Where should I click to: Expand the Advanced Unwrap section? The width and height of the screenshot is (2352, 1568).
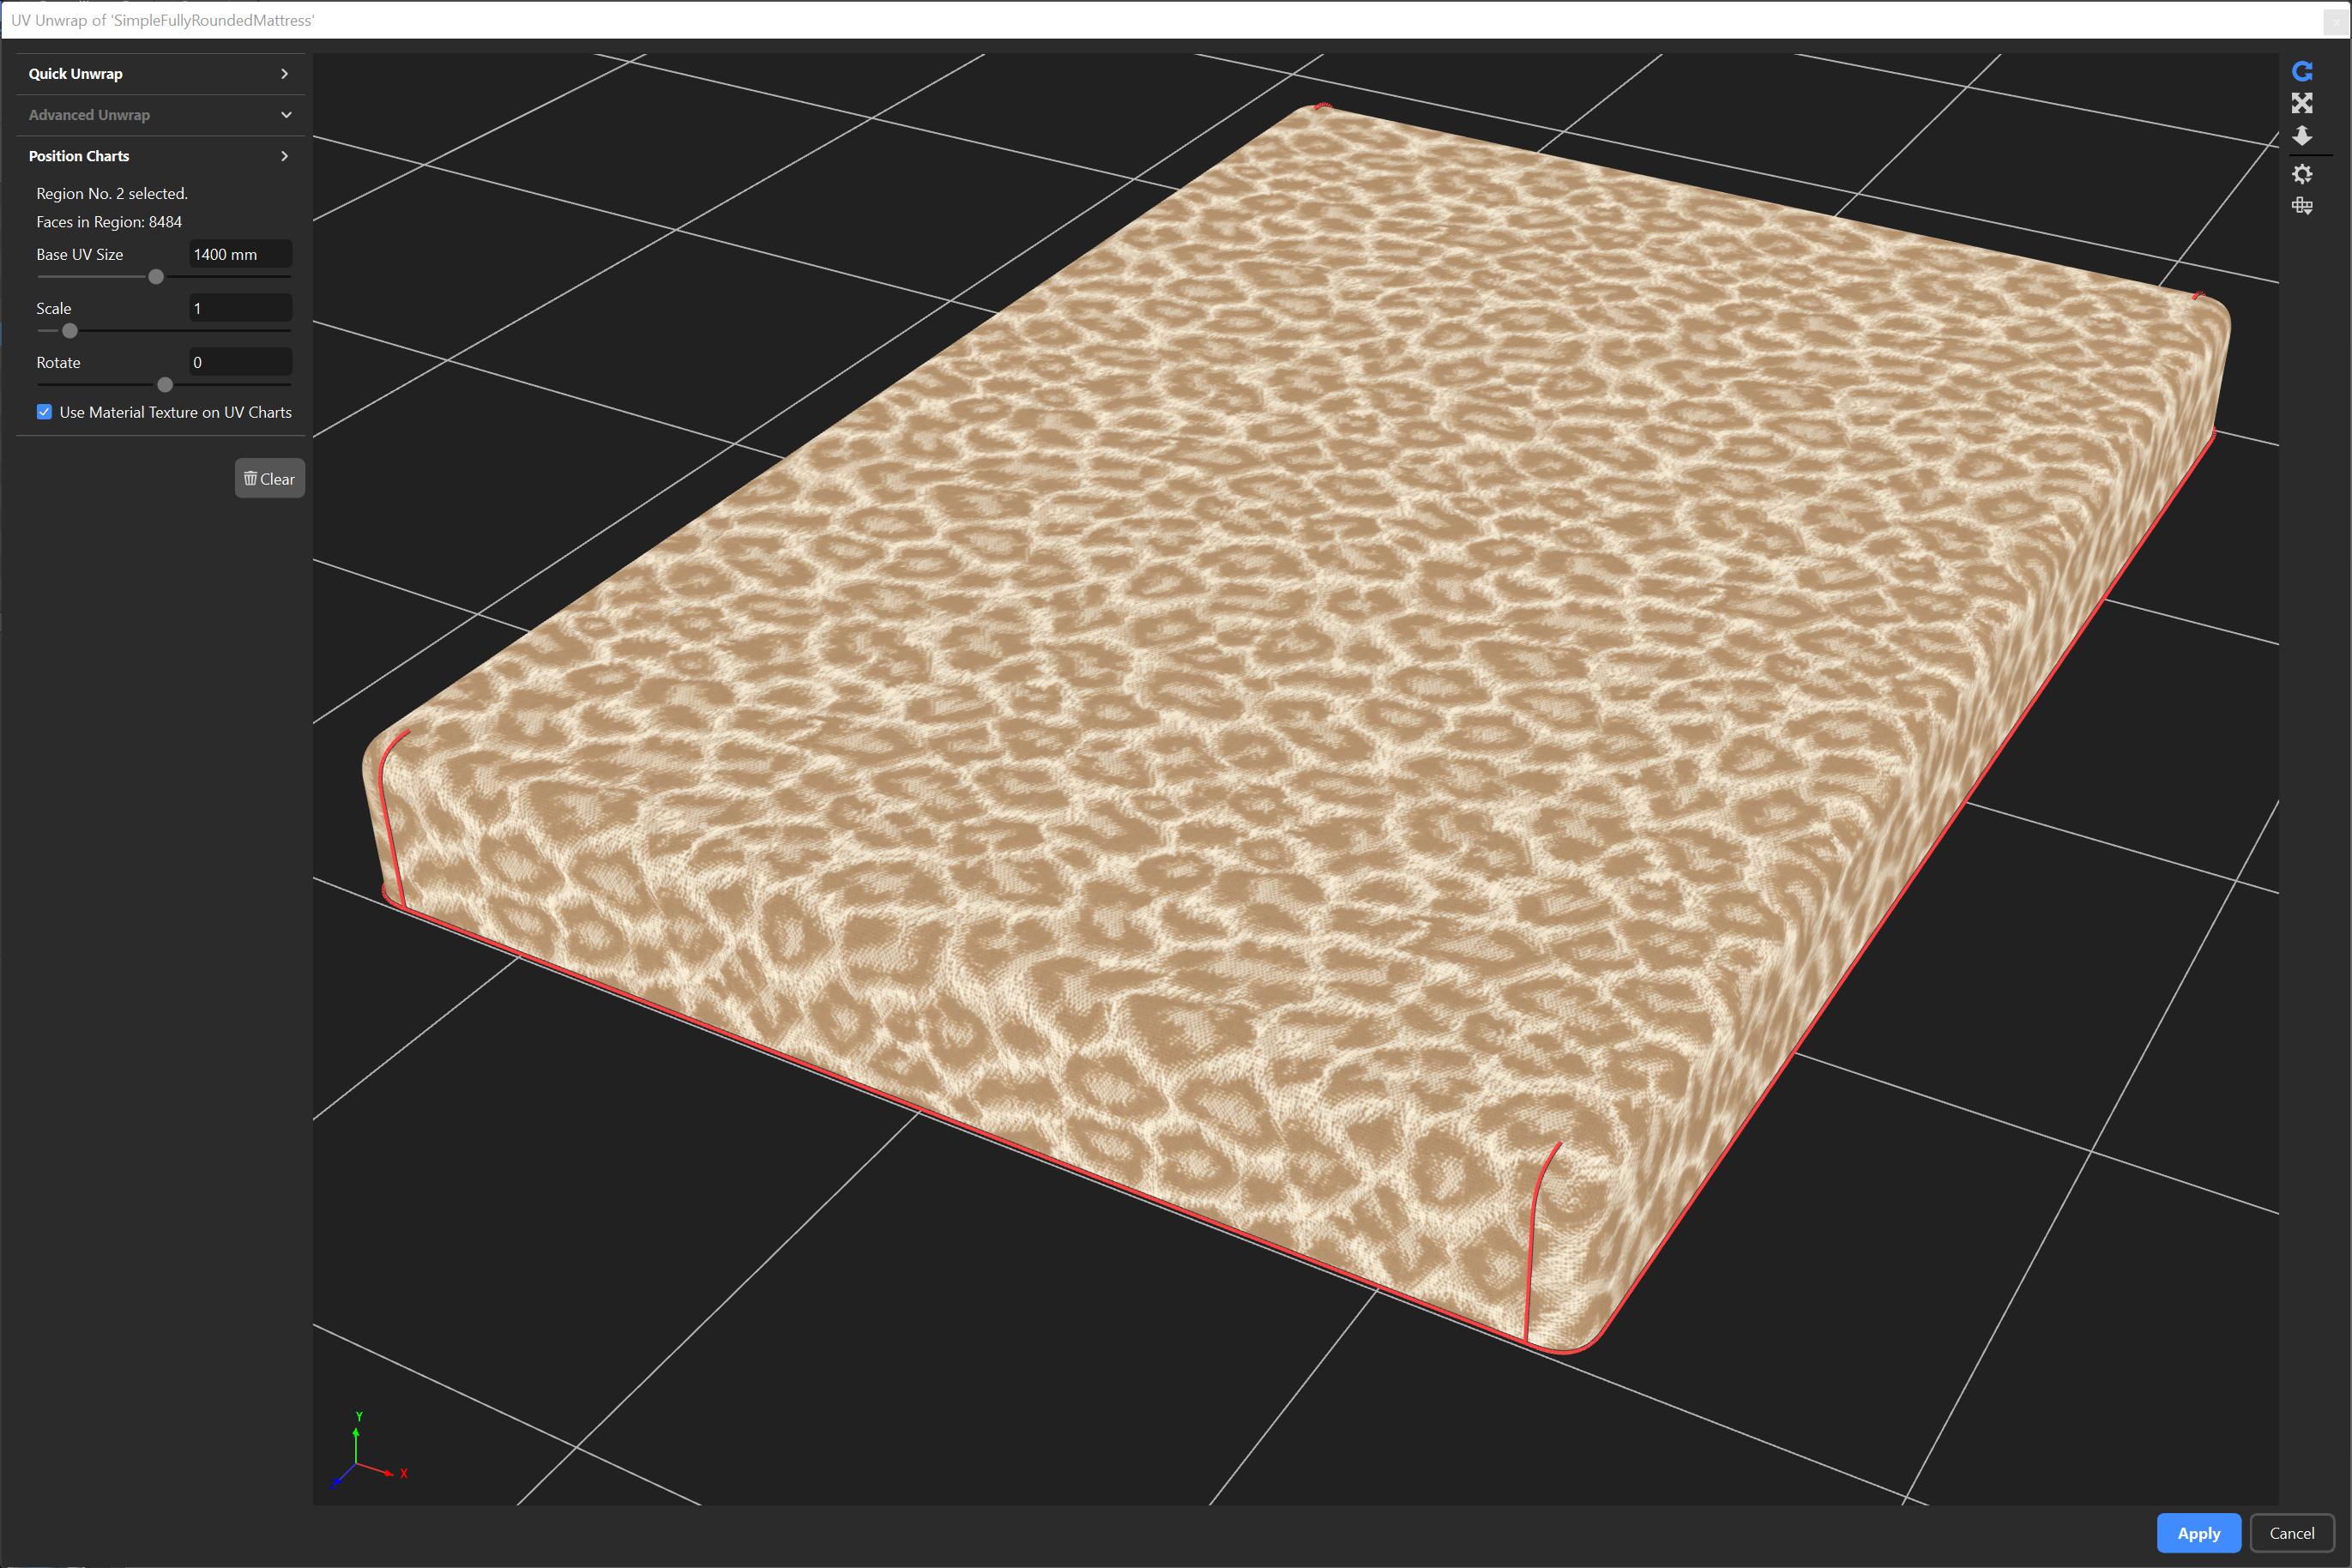160,115
